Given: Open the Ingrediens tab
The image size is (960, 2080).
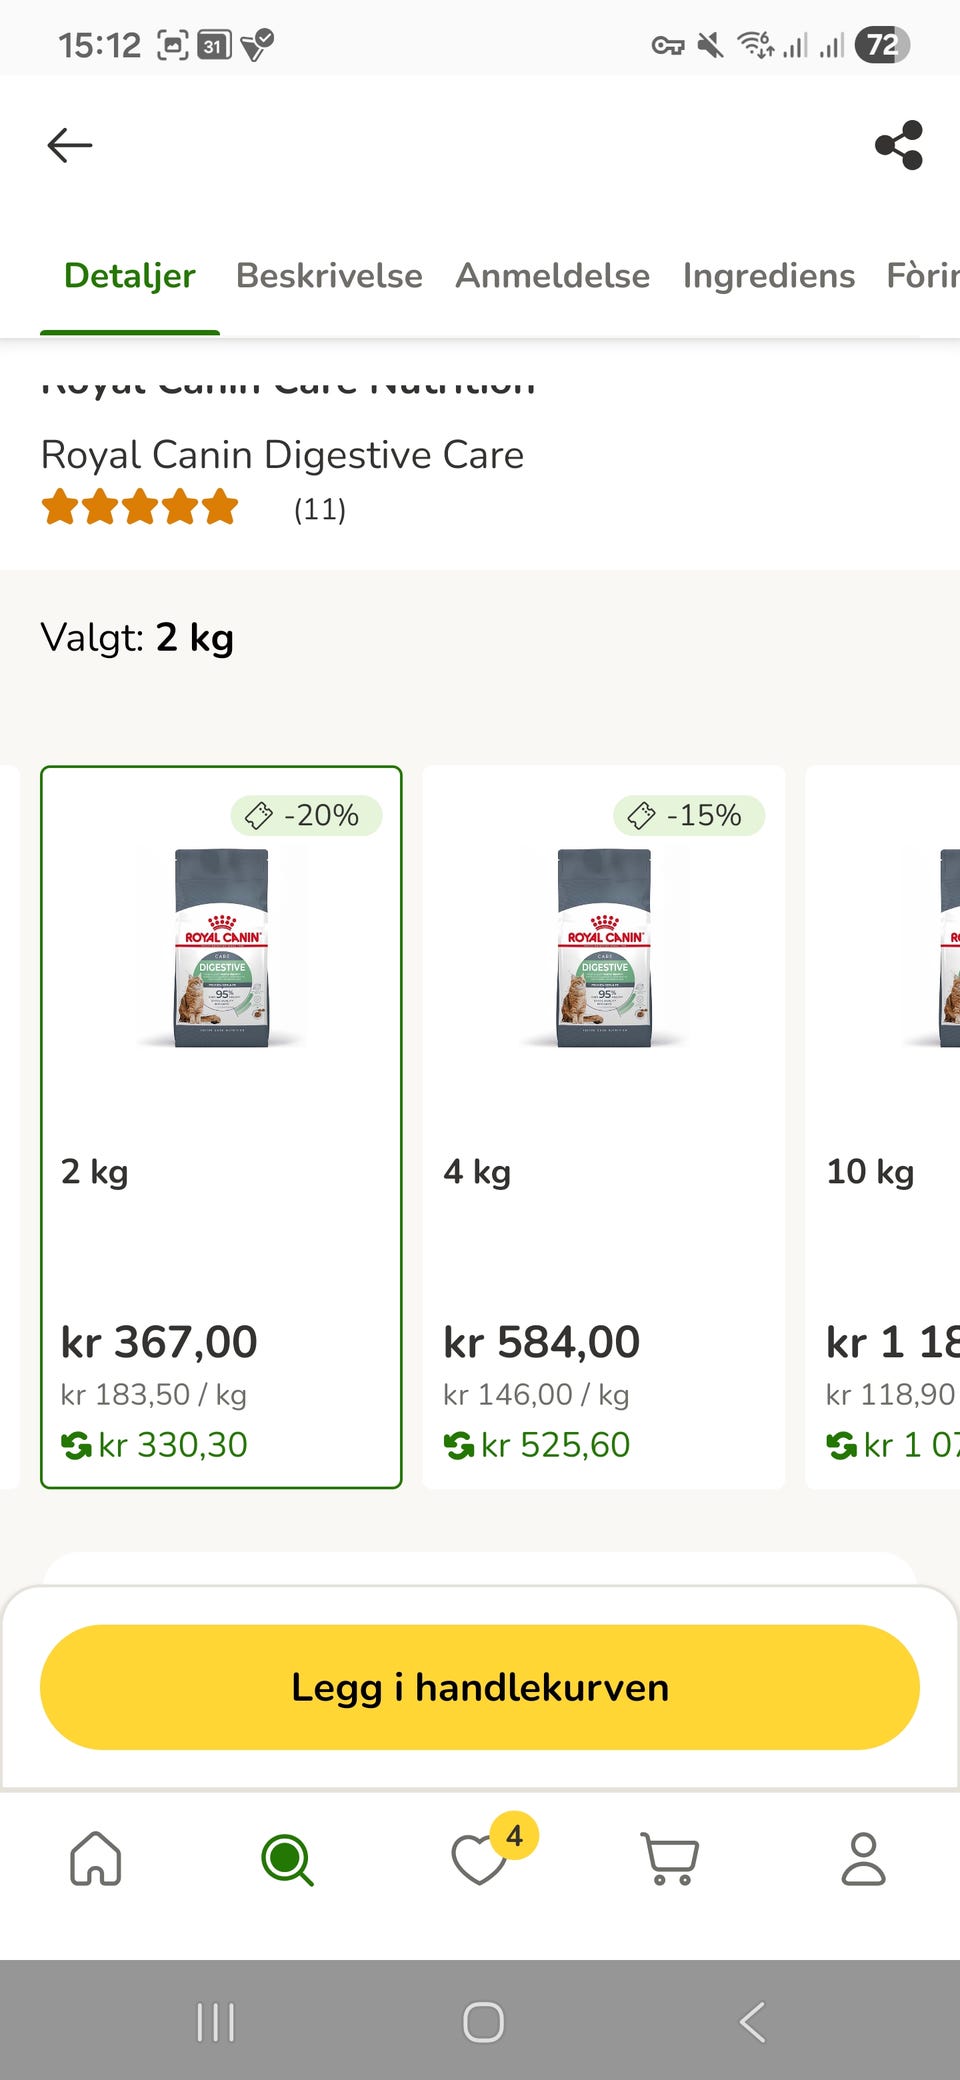Looking at the screenshot, I should pos(768,276).
